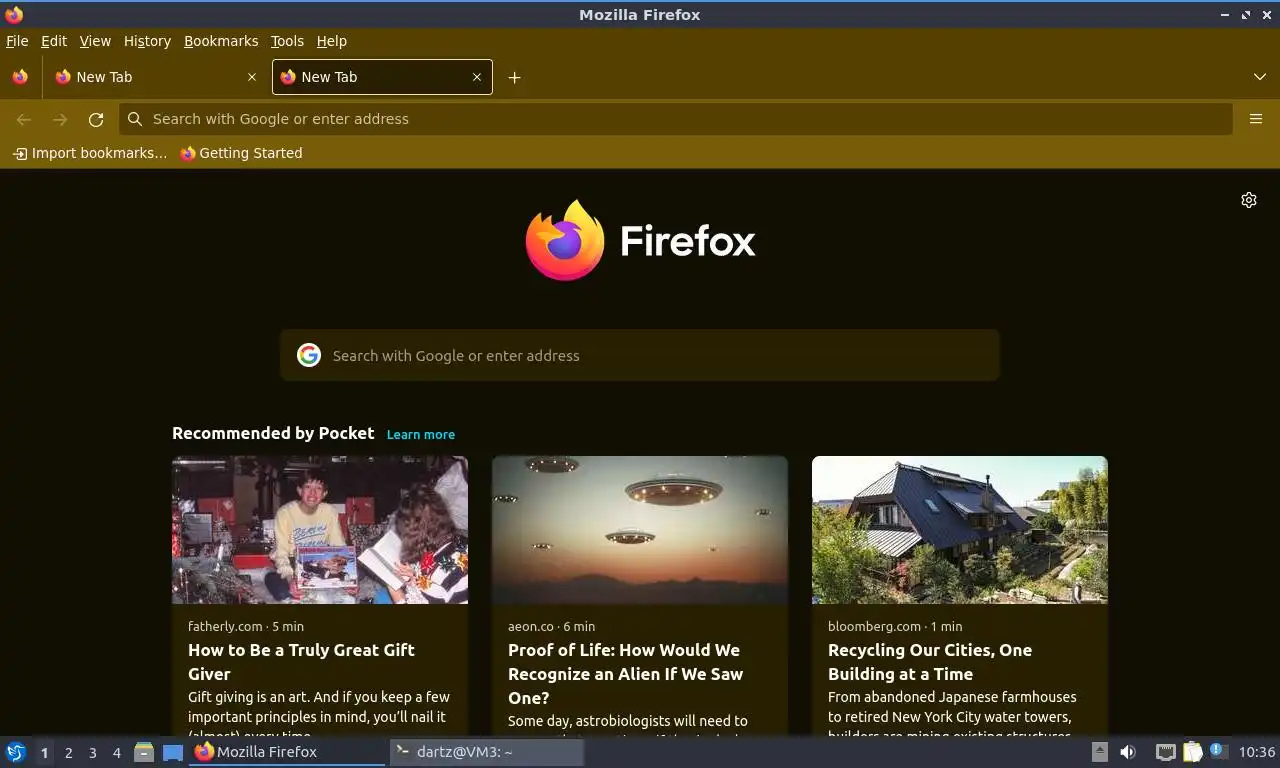Open the taskbar application start menu

click(16, 752)
